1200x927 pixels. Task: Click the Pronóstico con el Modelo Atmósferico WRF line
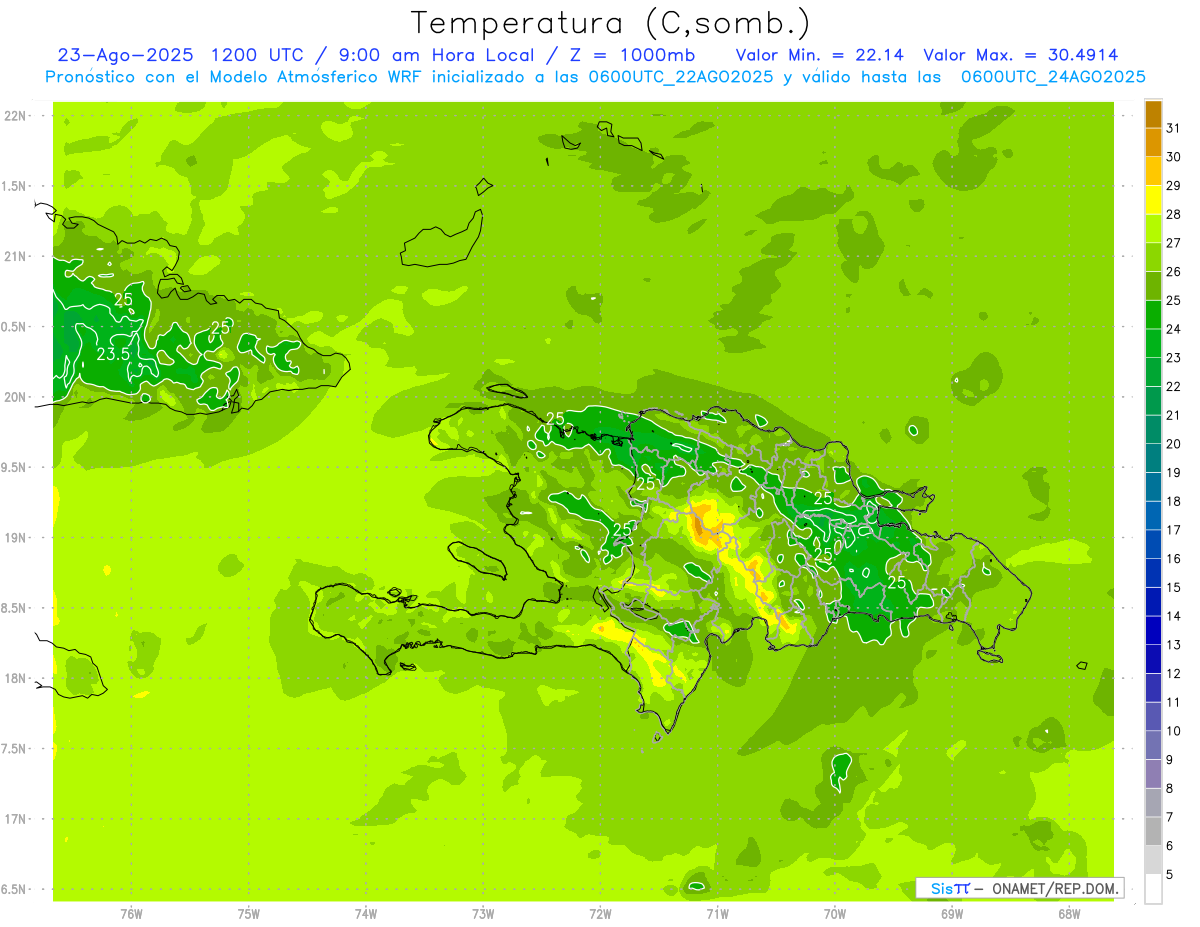pyautogui.click(x=595, y=77)
